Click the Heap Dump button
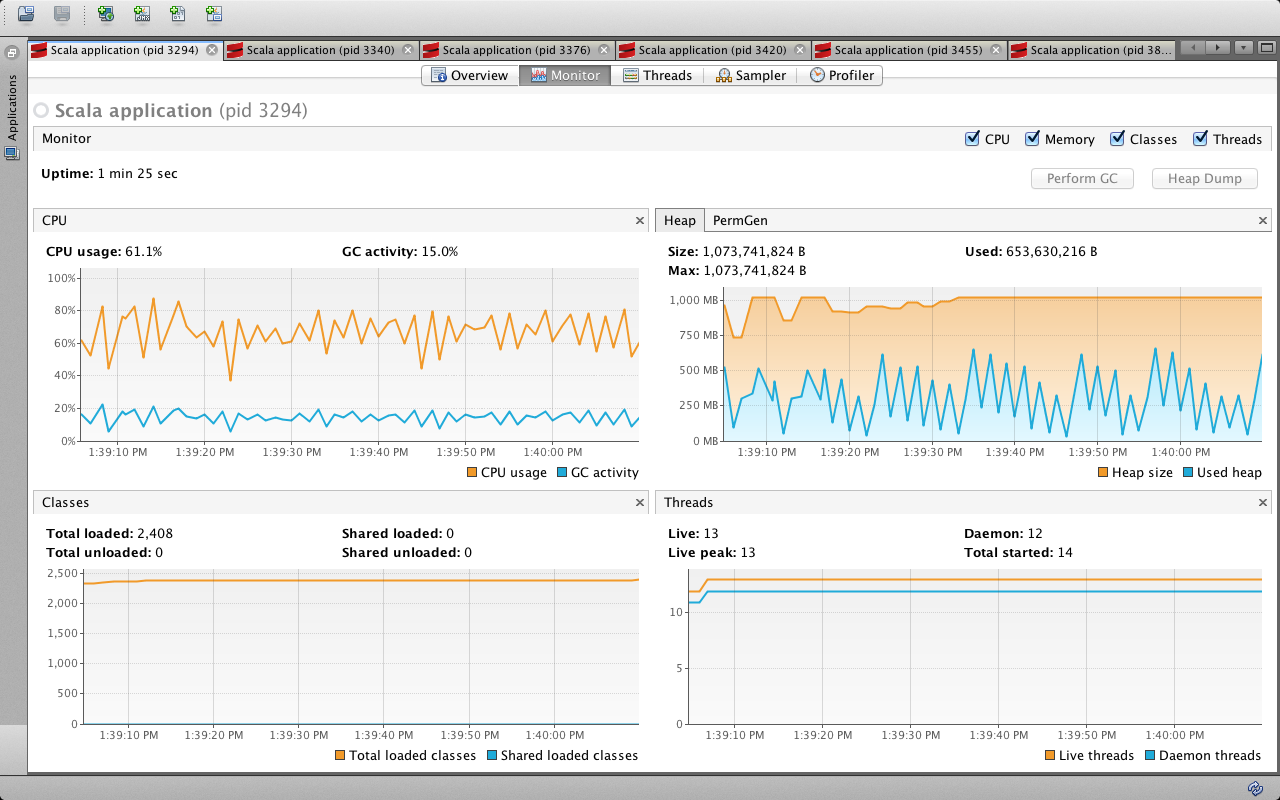The height and width of the screenshot is (800, 1280). (x=1204, y=179)
